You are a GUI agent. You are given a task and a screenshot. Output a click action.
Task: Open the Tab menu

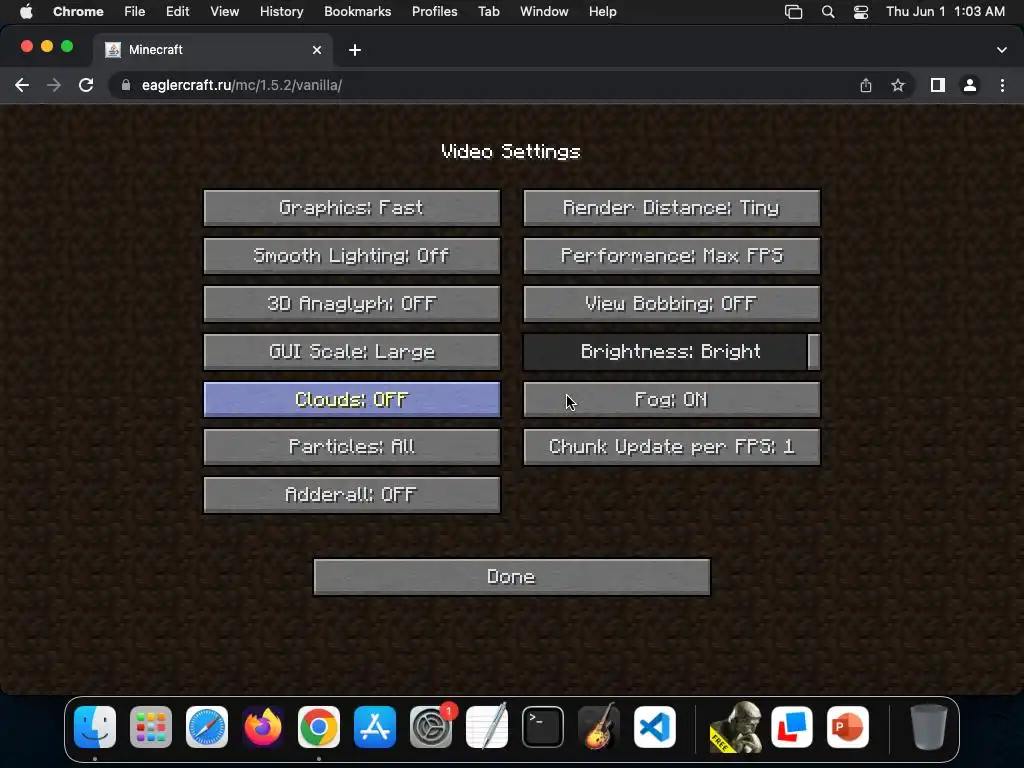click(x=488, y=12)
